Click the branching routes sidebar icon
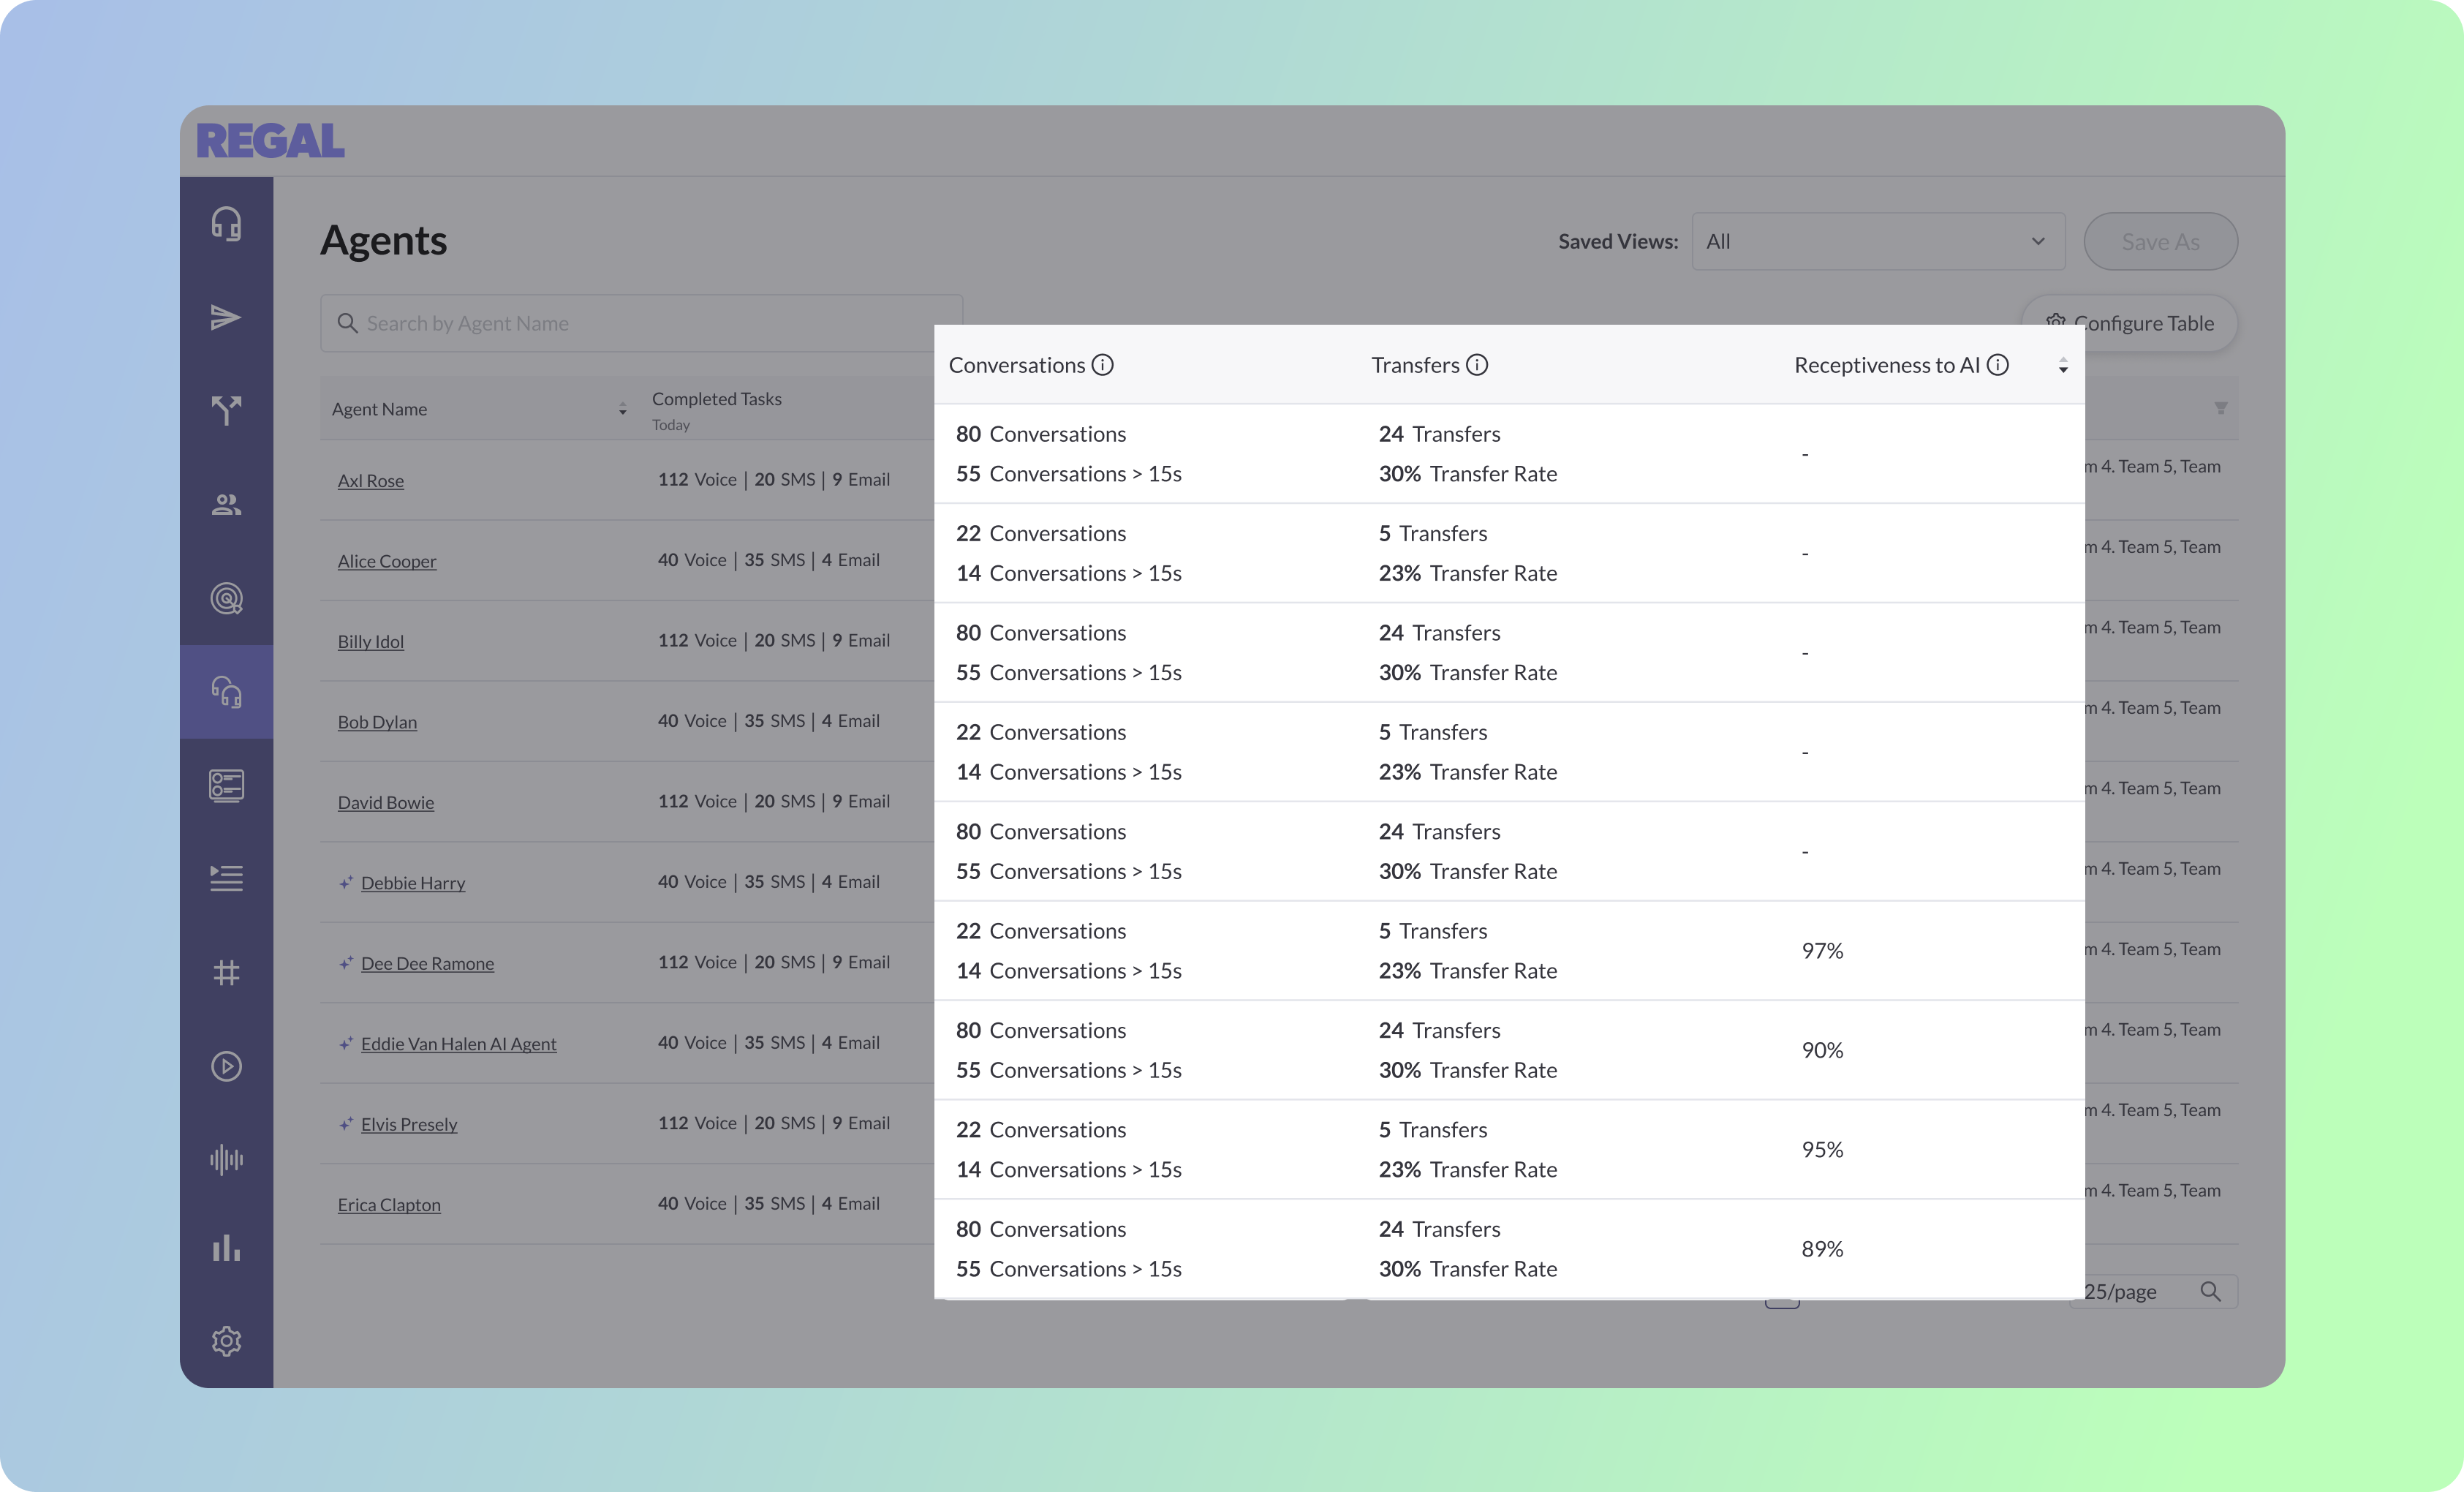This screenshot has width=2464, height=1492. coord(226,410)
